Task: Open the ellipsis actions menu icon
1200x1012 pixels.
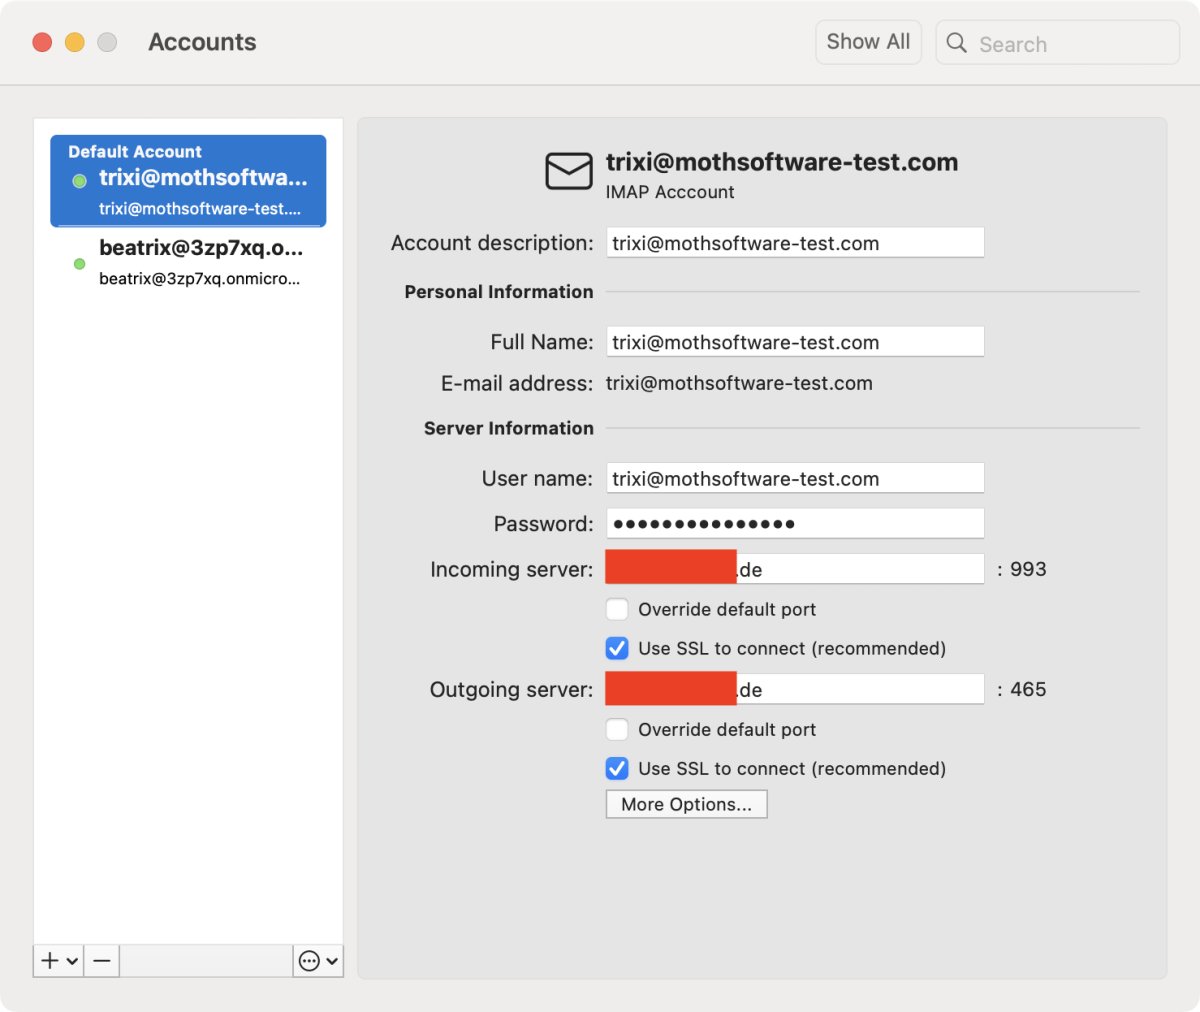Action: click(x=309, y=961)
